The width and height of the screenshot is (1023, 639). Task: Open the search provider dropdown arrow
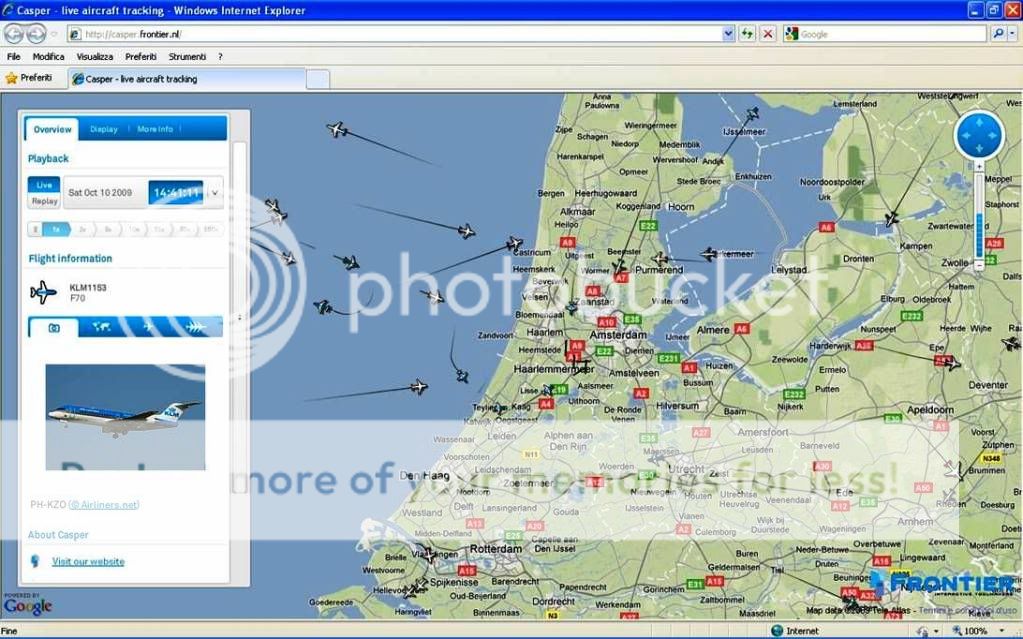pyautogui.click(x=1011, y=34)
